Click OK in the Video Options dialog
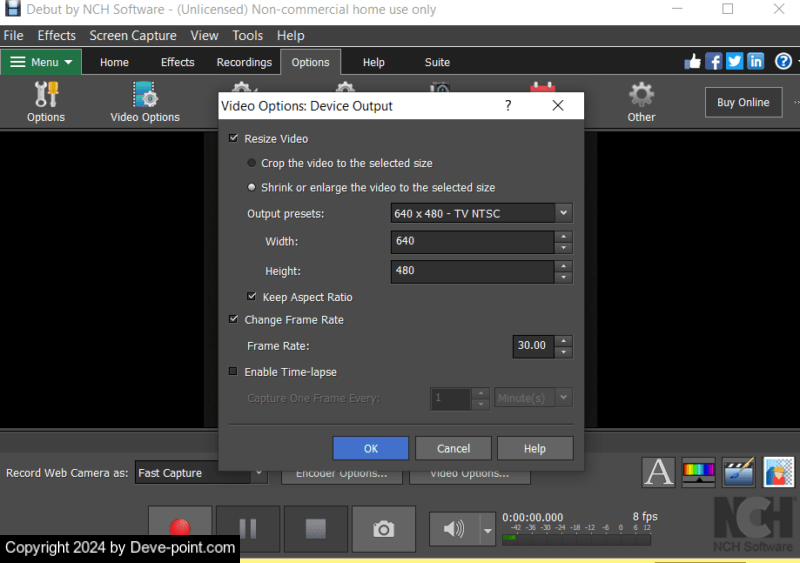This screenshot has height=563, width=800. tap(370, 448)
